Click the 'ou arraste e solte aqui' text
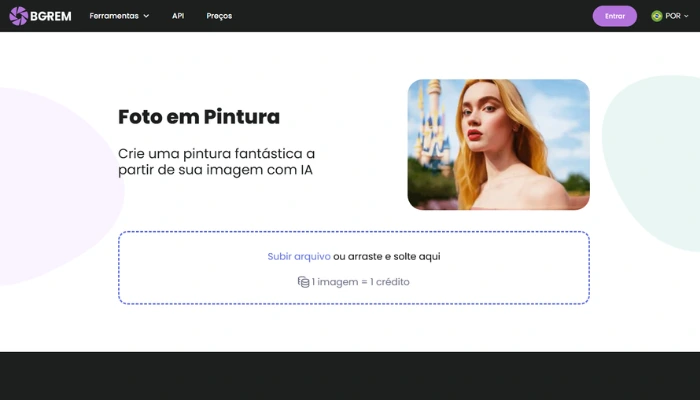Image resolution: width=700 pixels, height=400 pixels. 387,256
